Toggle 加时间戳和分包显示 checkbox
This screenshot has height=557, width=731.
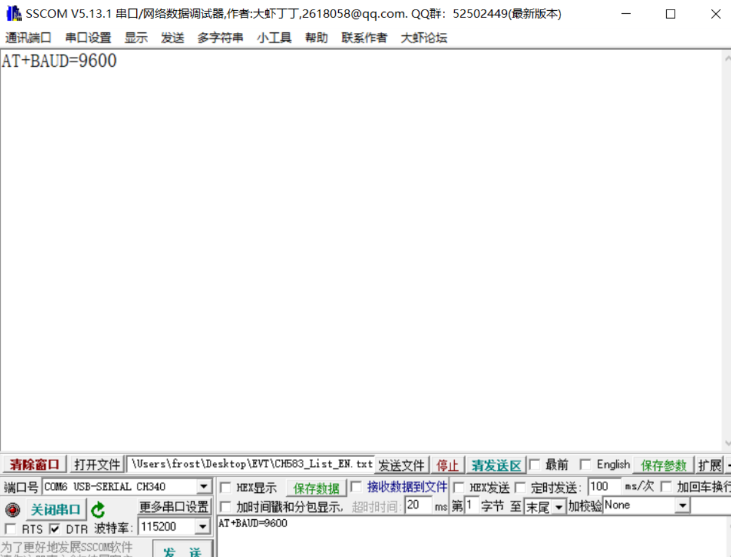(225, 506)
